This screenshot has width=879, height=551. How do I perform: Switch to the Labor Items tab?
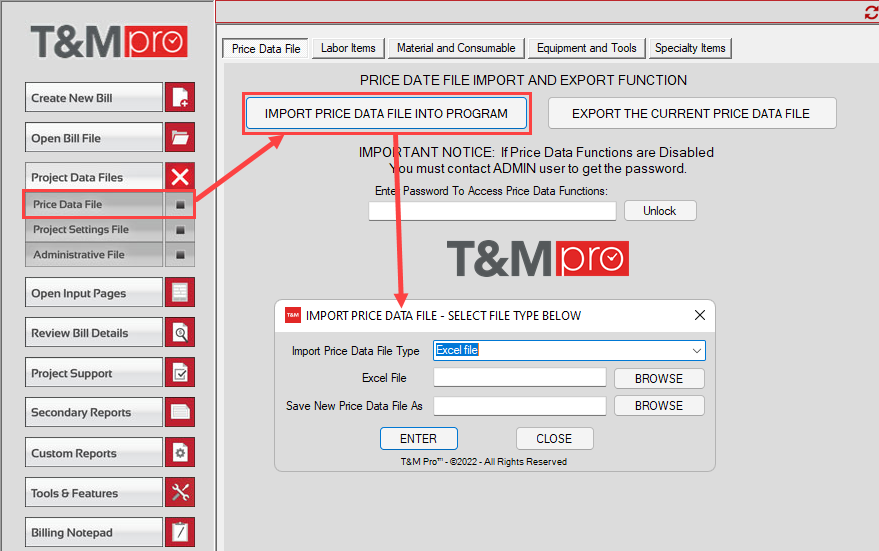[x=348, y=48]
